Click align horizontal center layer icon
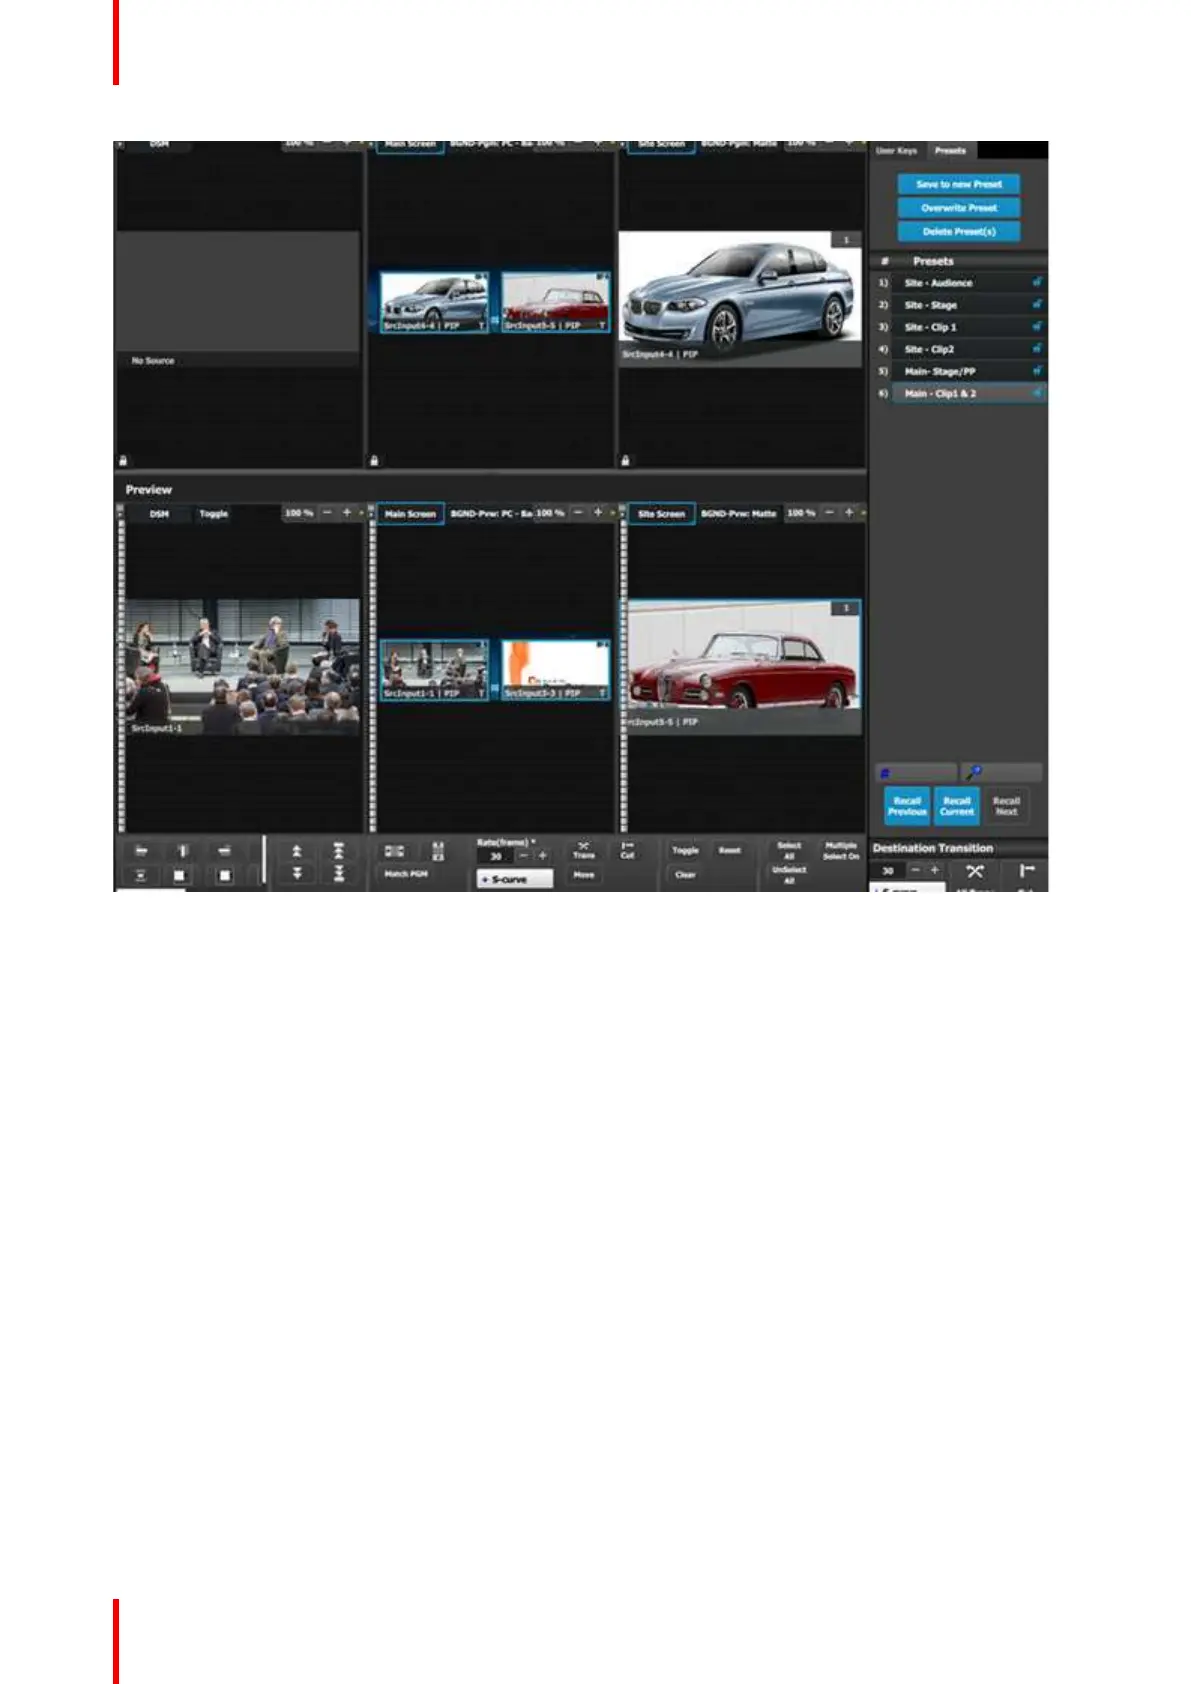 coord(182,851)
